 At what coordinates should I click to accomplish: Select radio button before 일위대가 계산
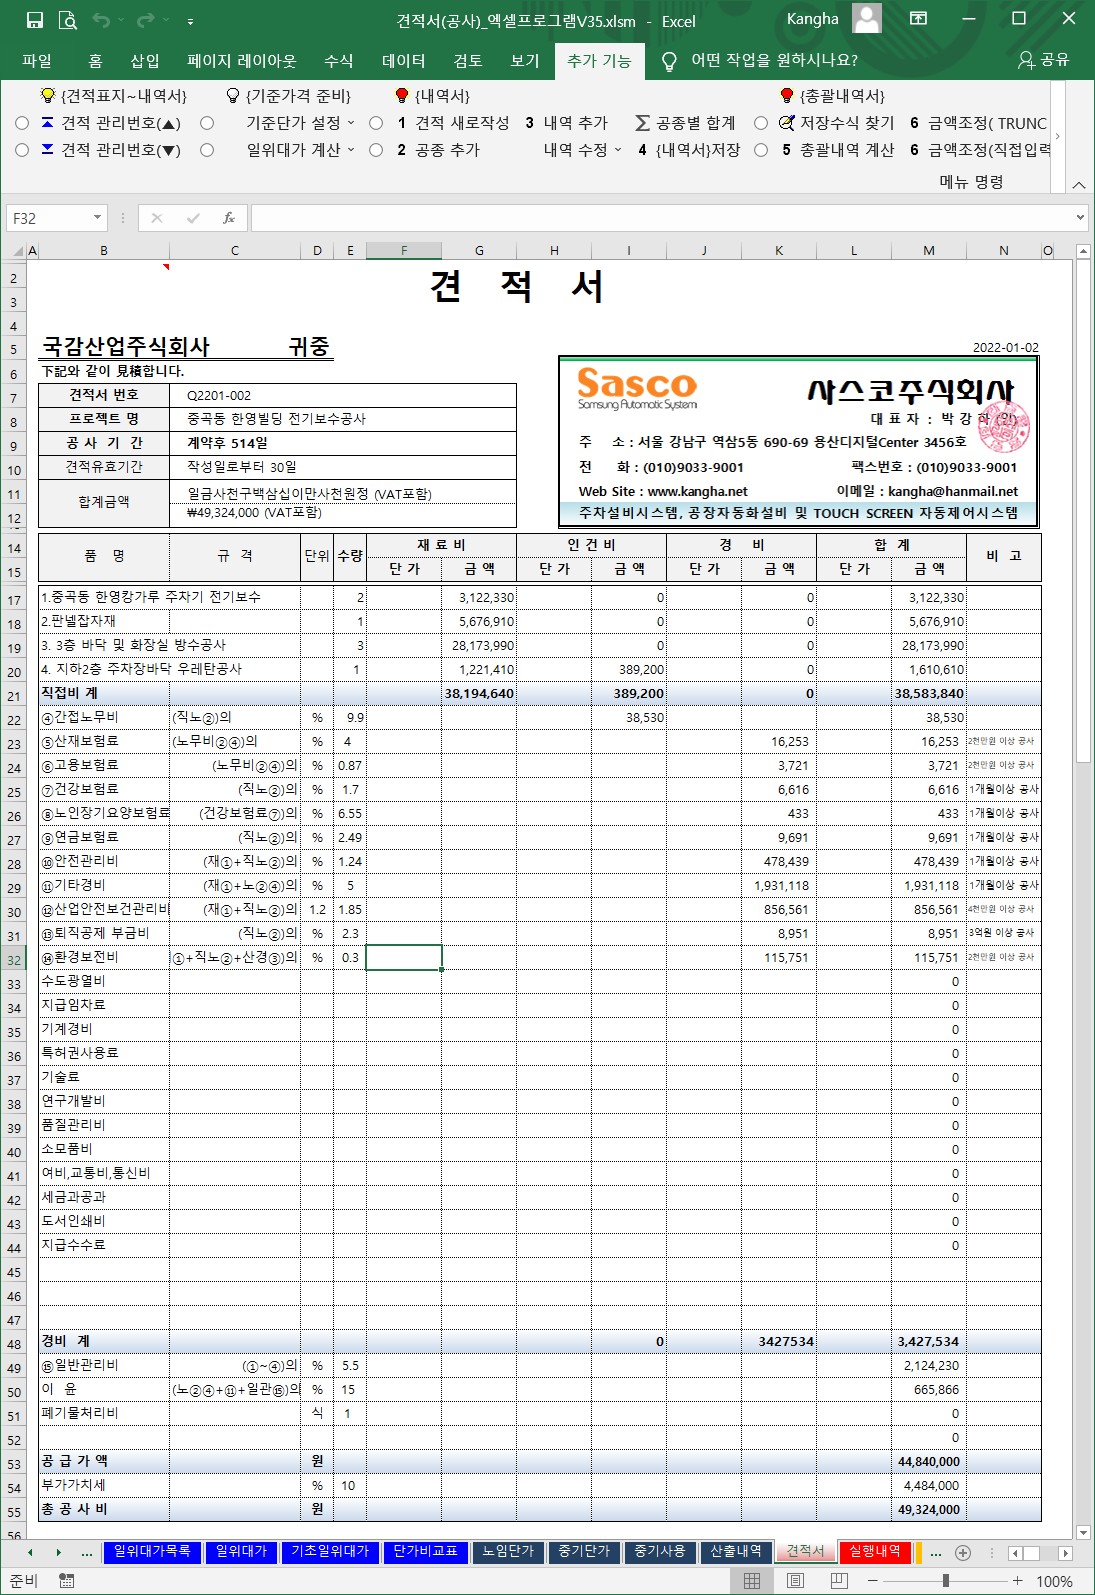[x=207, y=149]
